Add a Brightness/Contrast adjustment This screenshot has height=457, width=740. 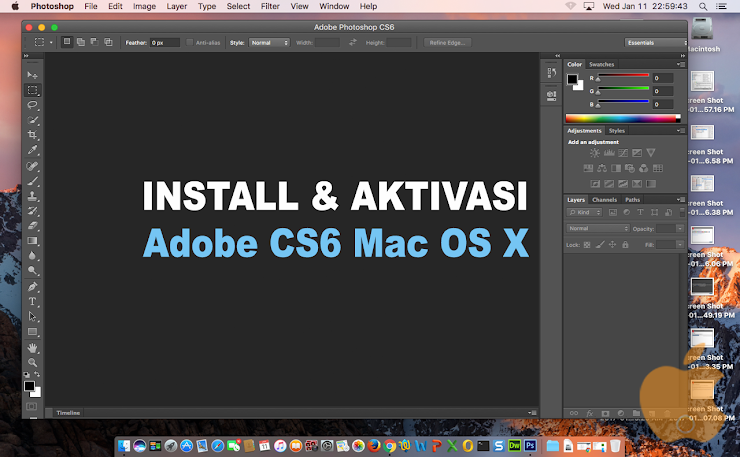pos(595,153)
